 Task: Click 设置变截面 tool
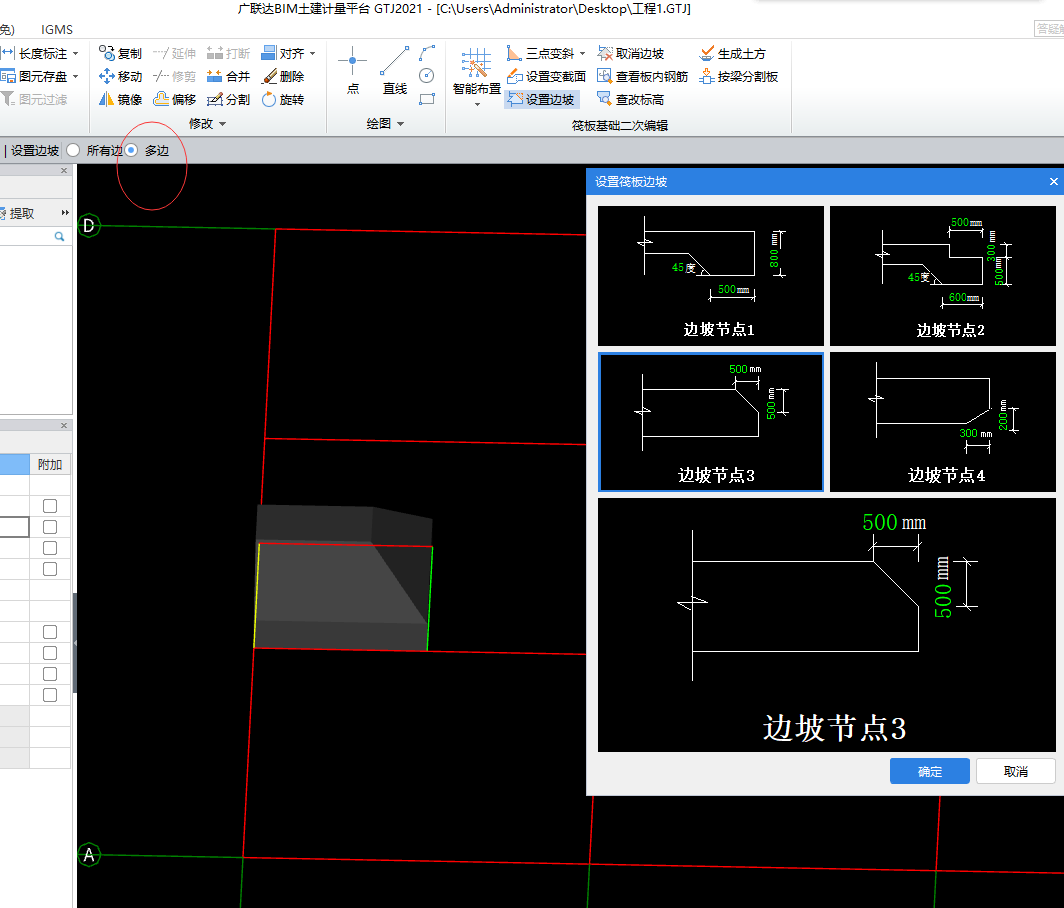click(546, 77)
